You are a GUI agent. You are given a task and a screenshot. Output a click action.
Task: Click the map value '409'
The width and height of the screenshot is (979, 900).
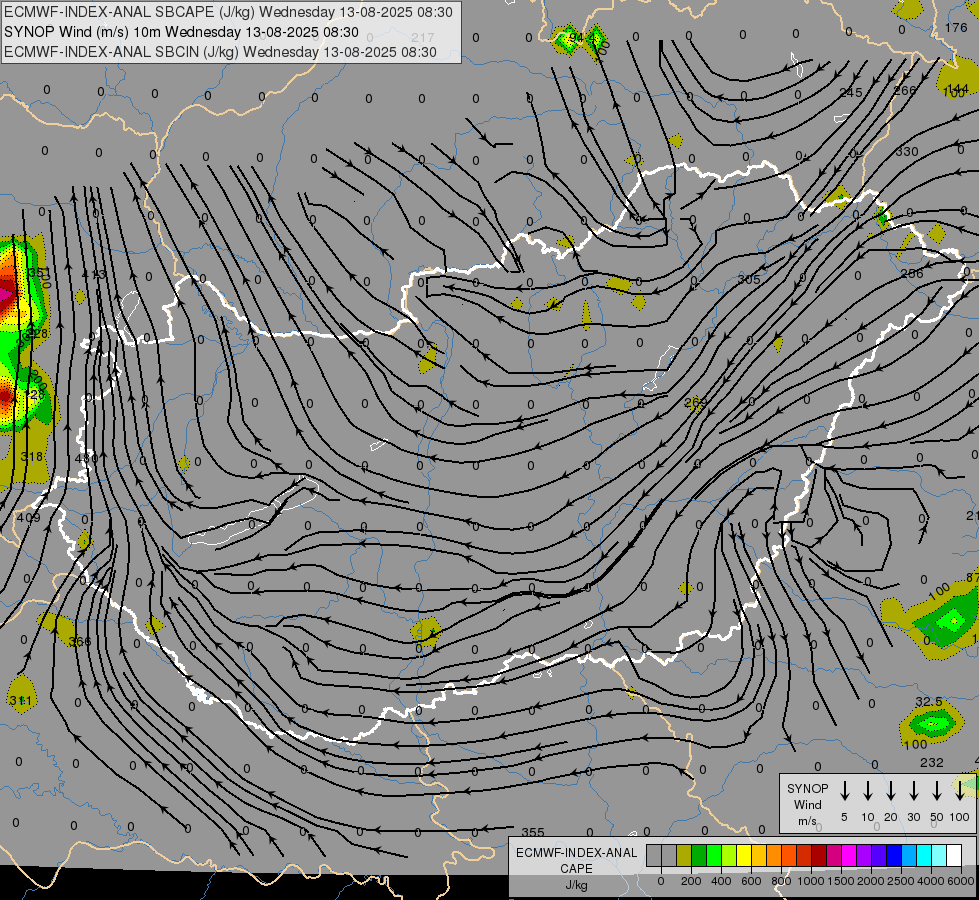[x=28, y=518]
